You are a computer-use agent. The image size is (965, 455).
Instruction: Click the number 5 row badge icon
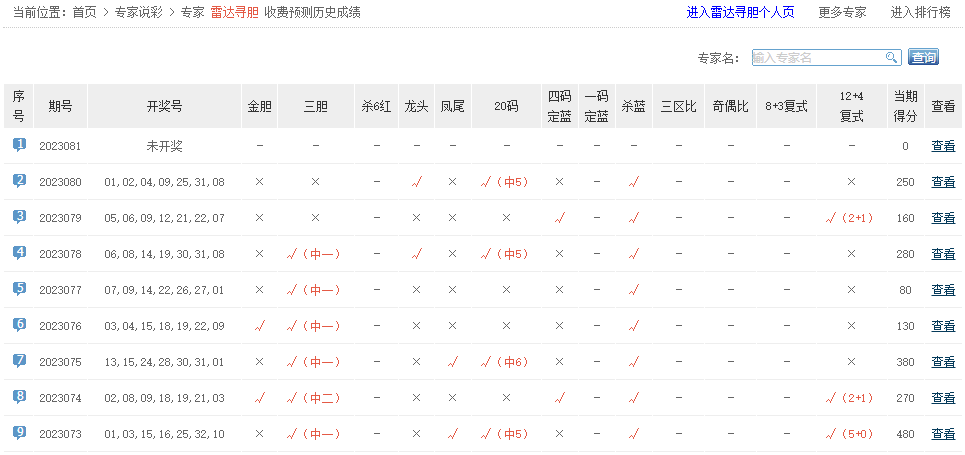pos(19,289)
